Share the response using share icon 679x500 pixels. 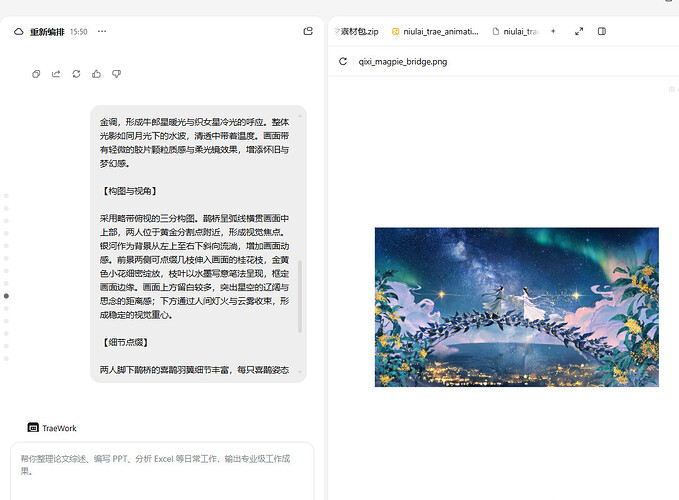(x=56, y=74)
